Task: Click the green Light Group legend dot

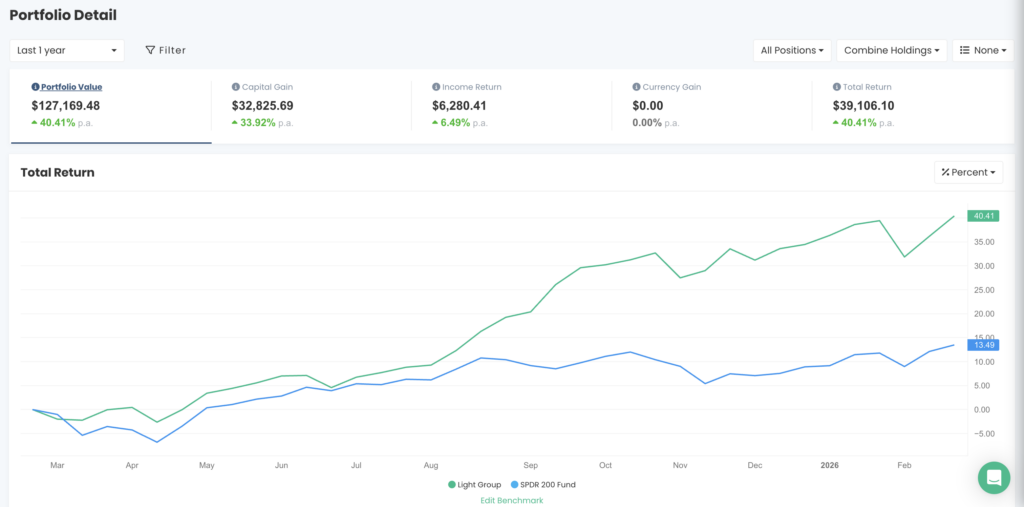Action: tap(452, 485)
